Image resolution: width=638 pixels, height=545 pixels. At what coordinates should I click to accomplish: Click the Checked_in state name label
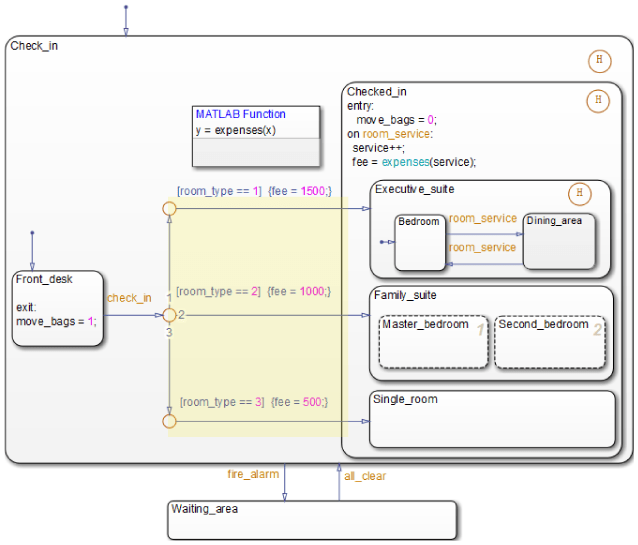point(377,92)
